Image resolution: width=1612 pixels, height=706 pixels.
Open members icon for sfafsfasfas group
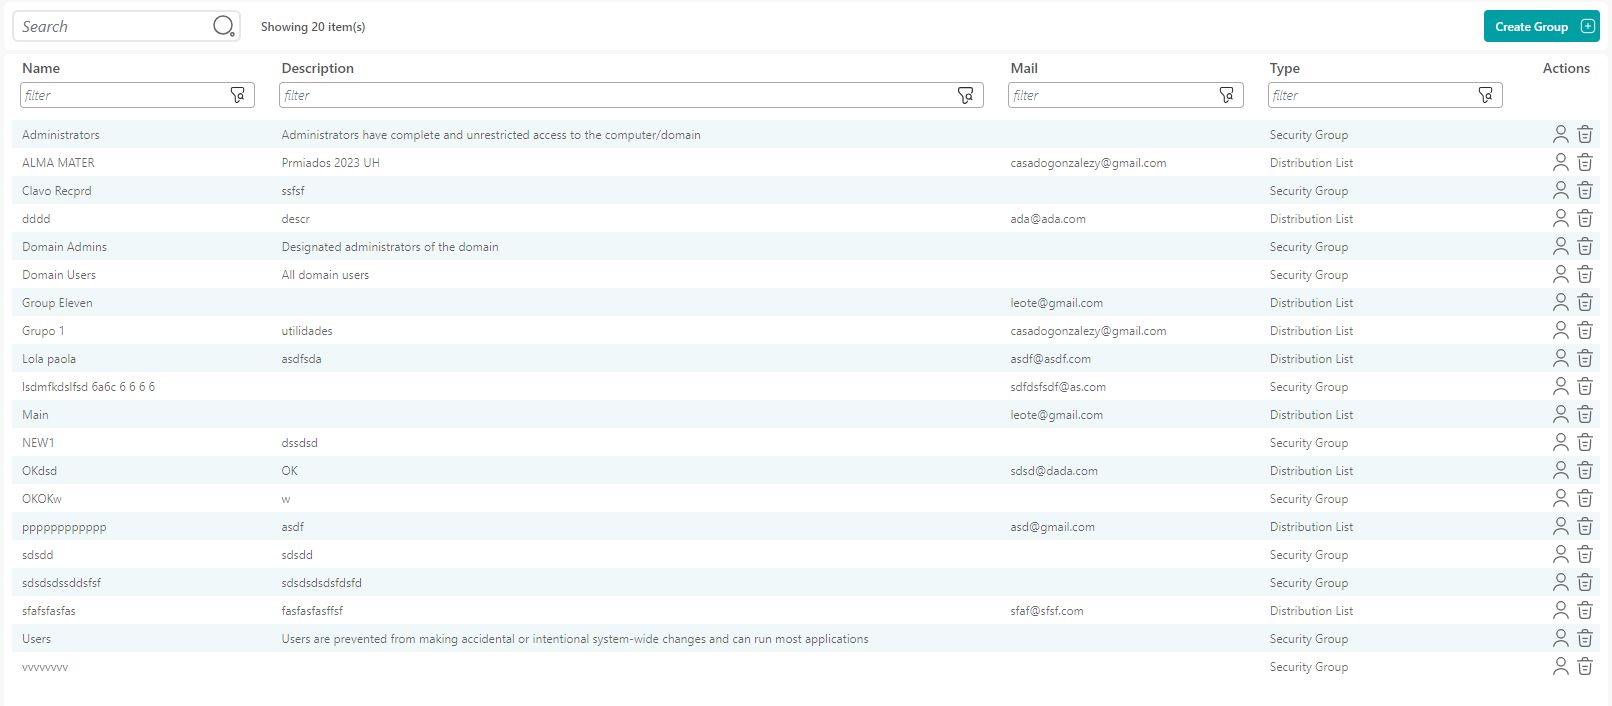click(x=1561, y=610)
